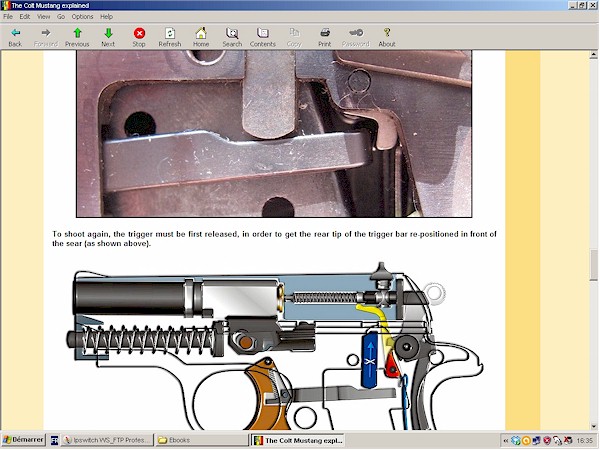Click the taskbar clock showing 16:35
The image size is (600, 450).
pyautogui.click(x=585, y=441)
